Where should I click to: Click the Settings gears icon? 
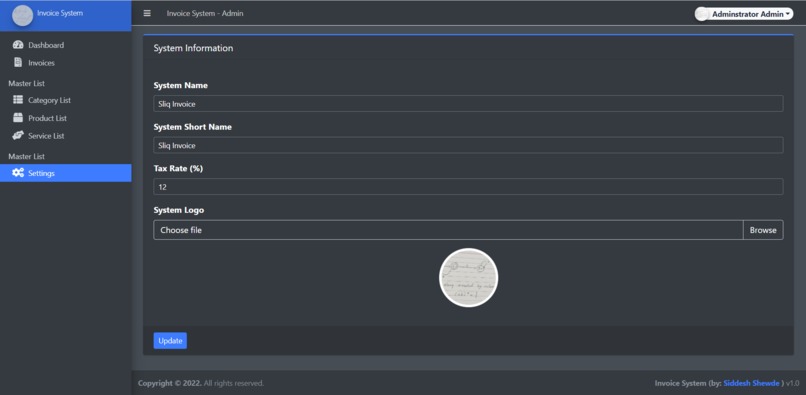click(x=18, y=173)
